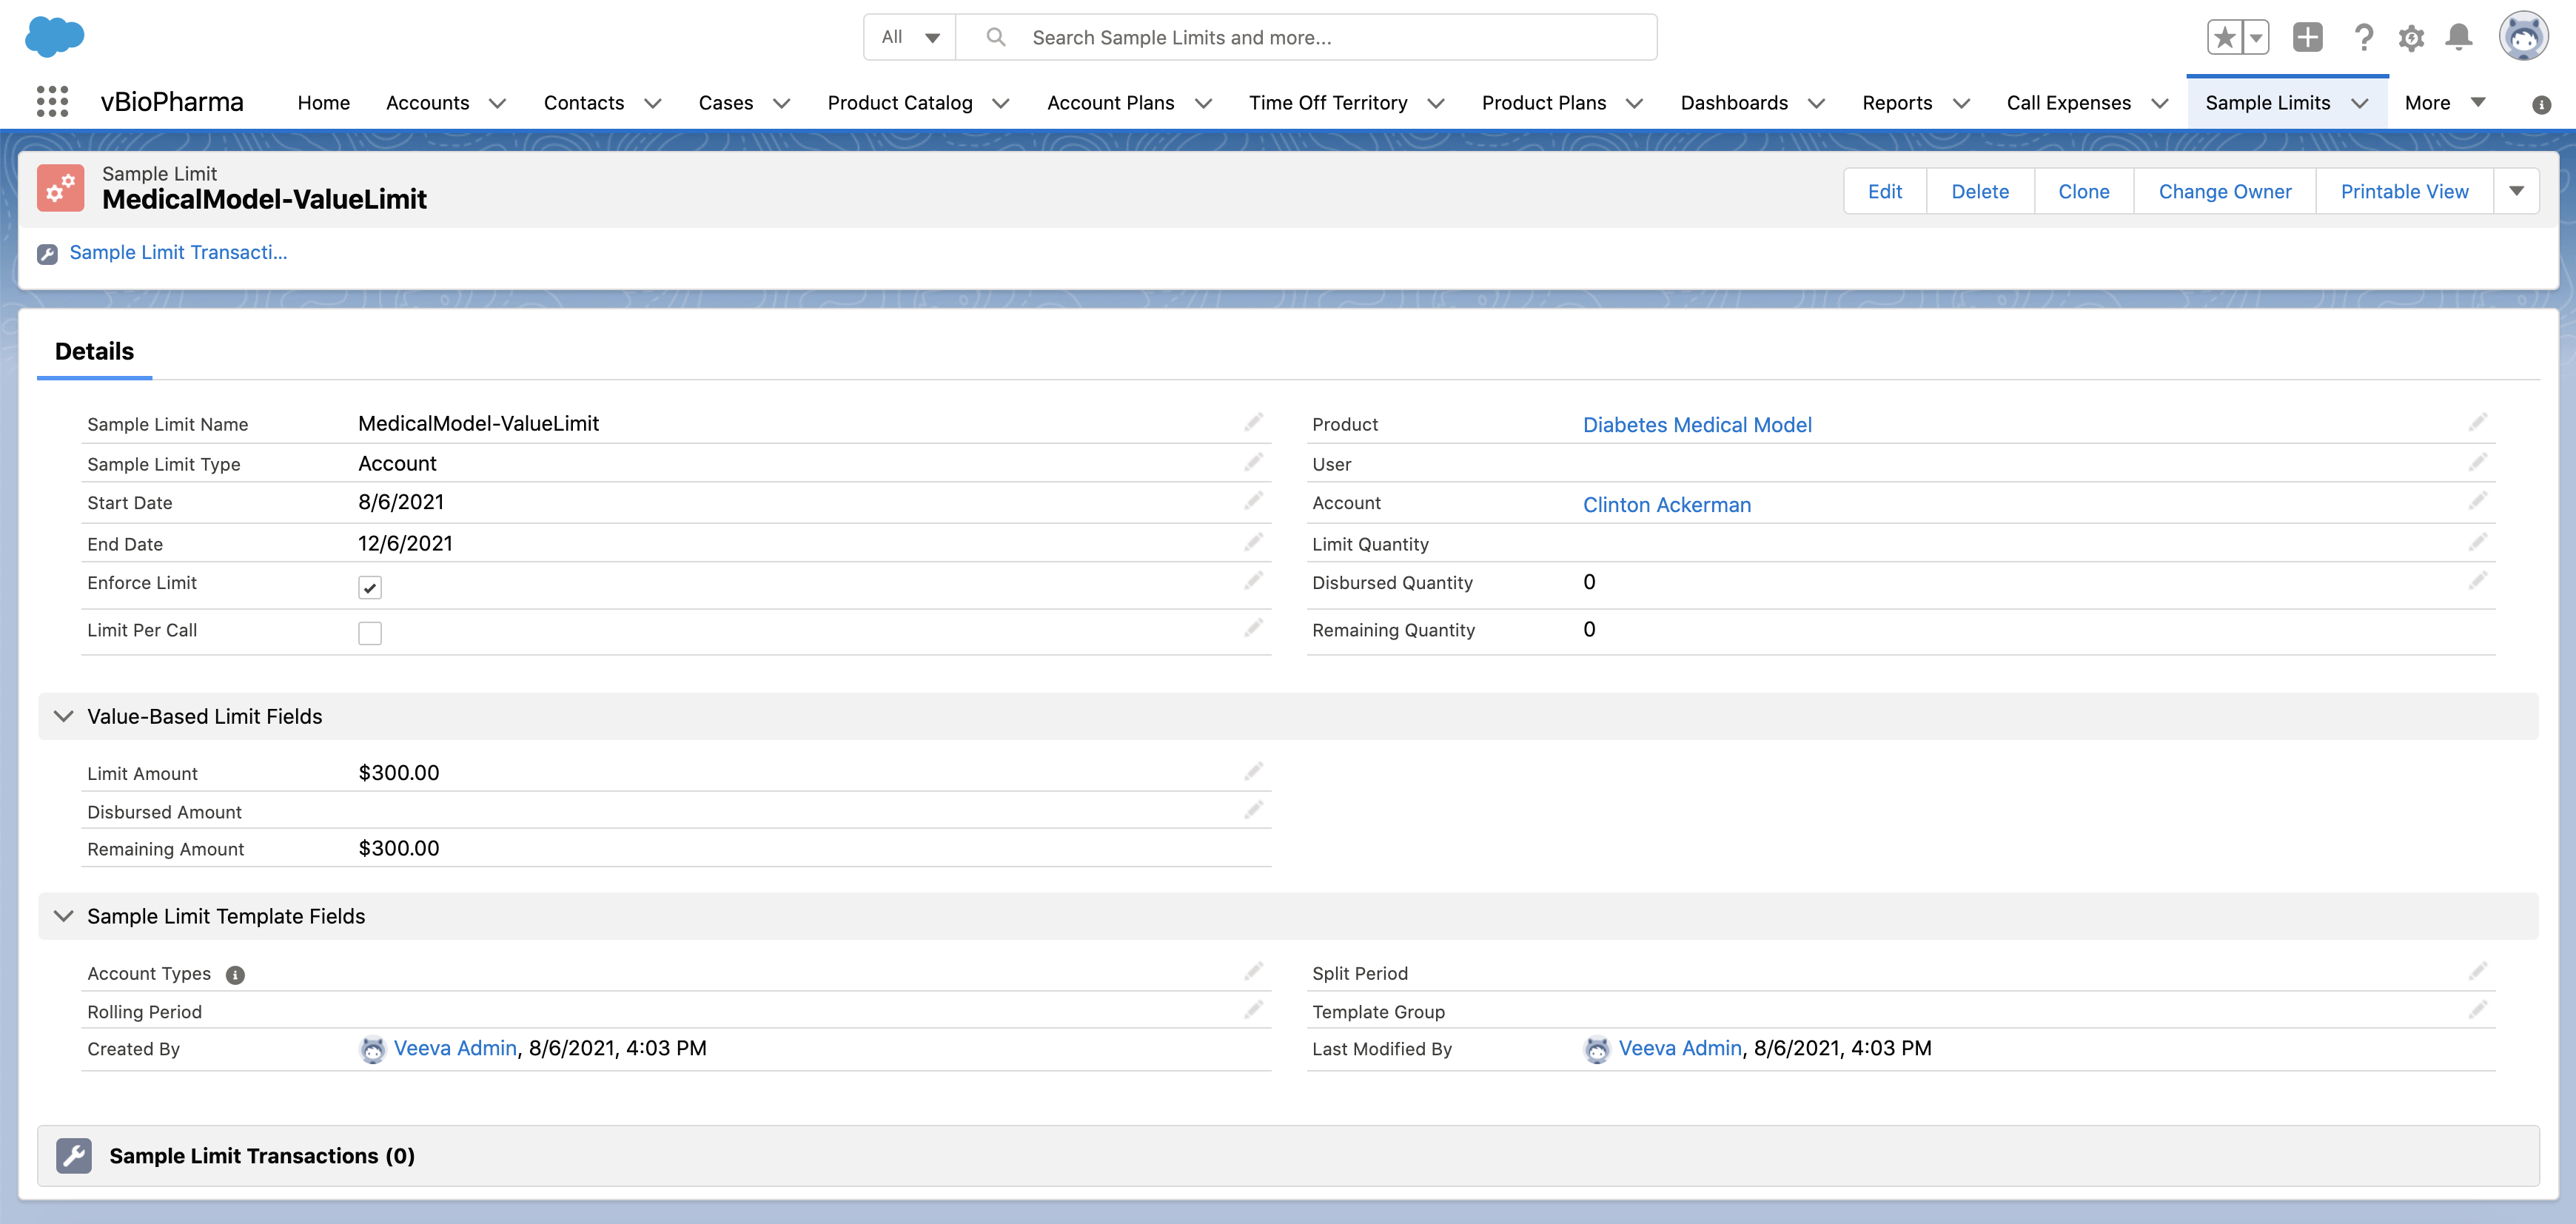Open the Setup gear icon
This screenshot has height=1224, width=2576.
[x=2411, y=38]
